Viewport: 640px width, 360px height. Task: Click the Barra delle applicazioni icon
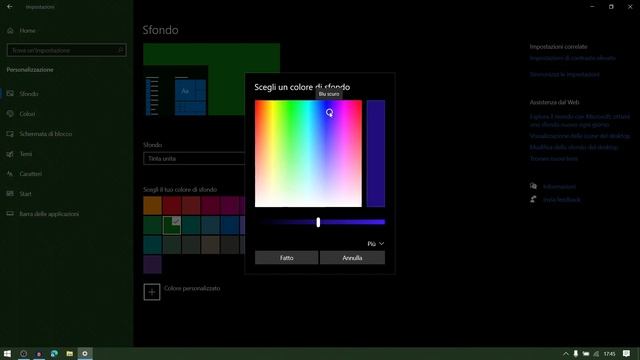(x=10, y=213)
